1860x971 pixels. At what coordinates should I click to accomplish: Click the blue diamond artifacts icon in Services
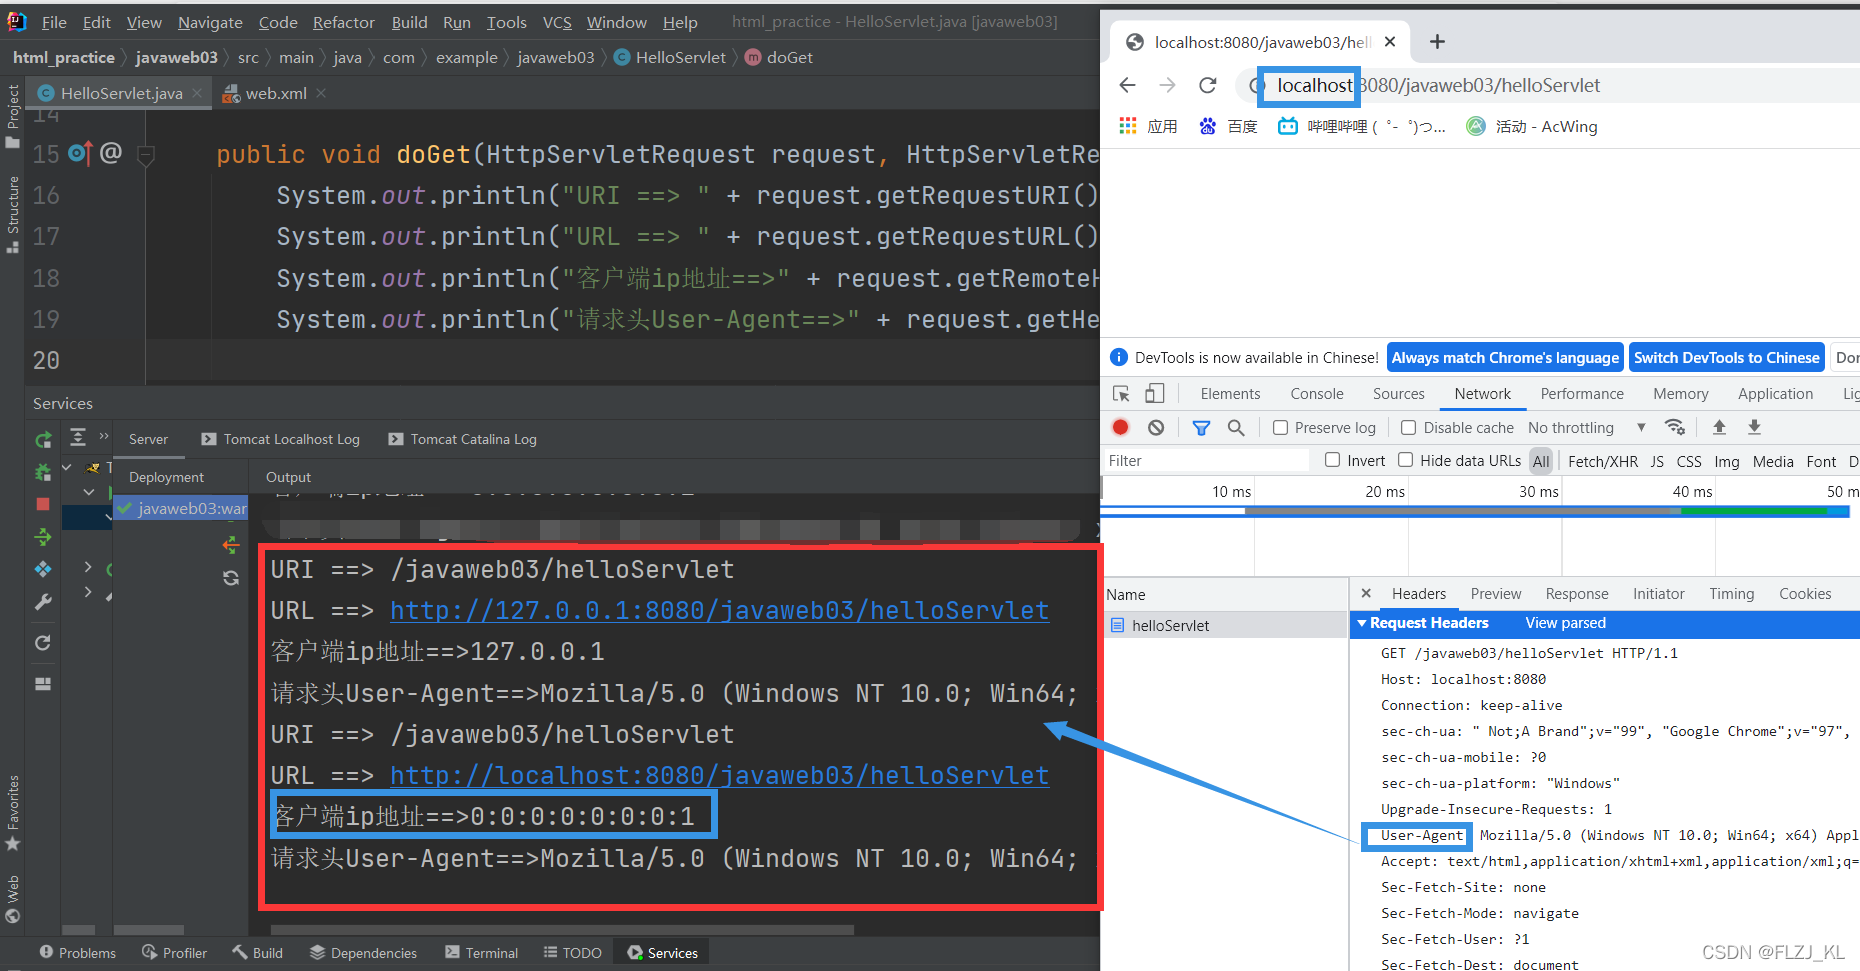coord(43,569)
